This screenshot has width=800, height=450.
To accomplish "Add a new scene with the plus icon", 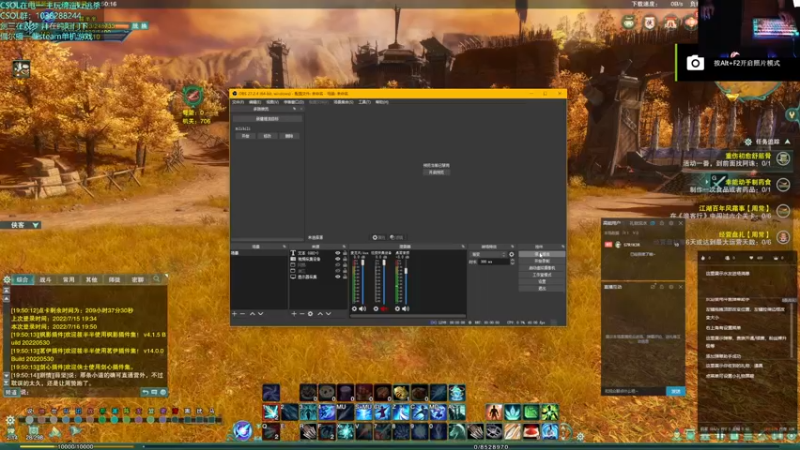I will click(234, 313).
